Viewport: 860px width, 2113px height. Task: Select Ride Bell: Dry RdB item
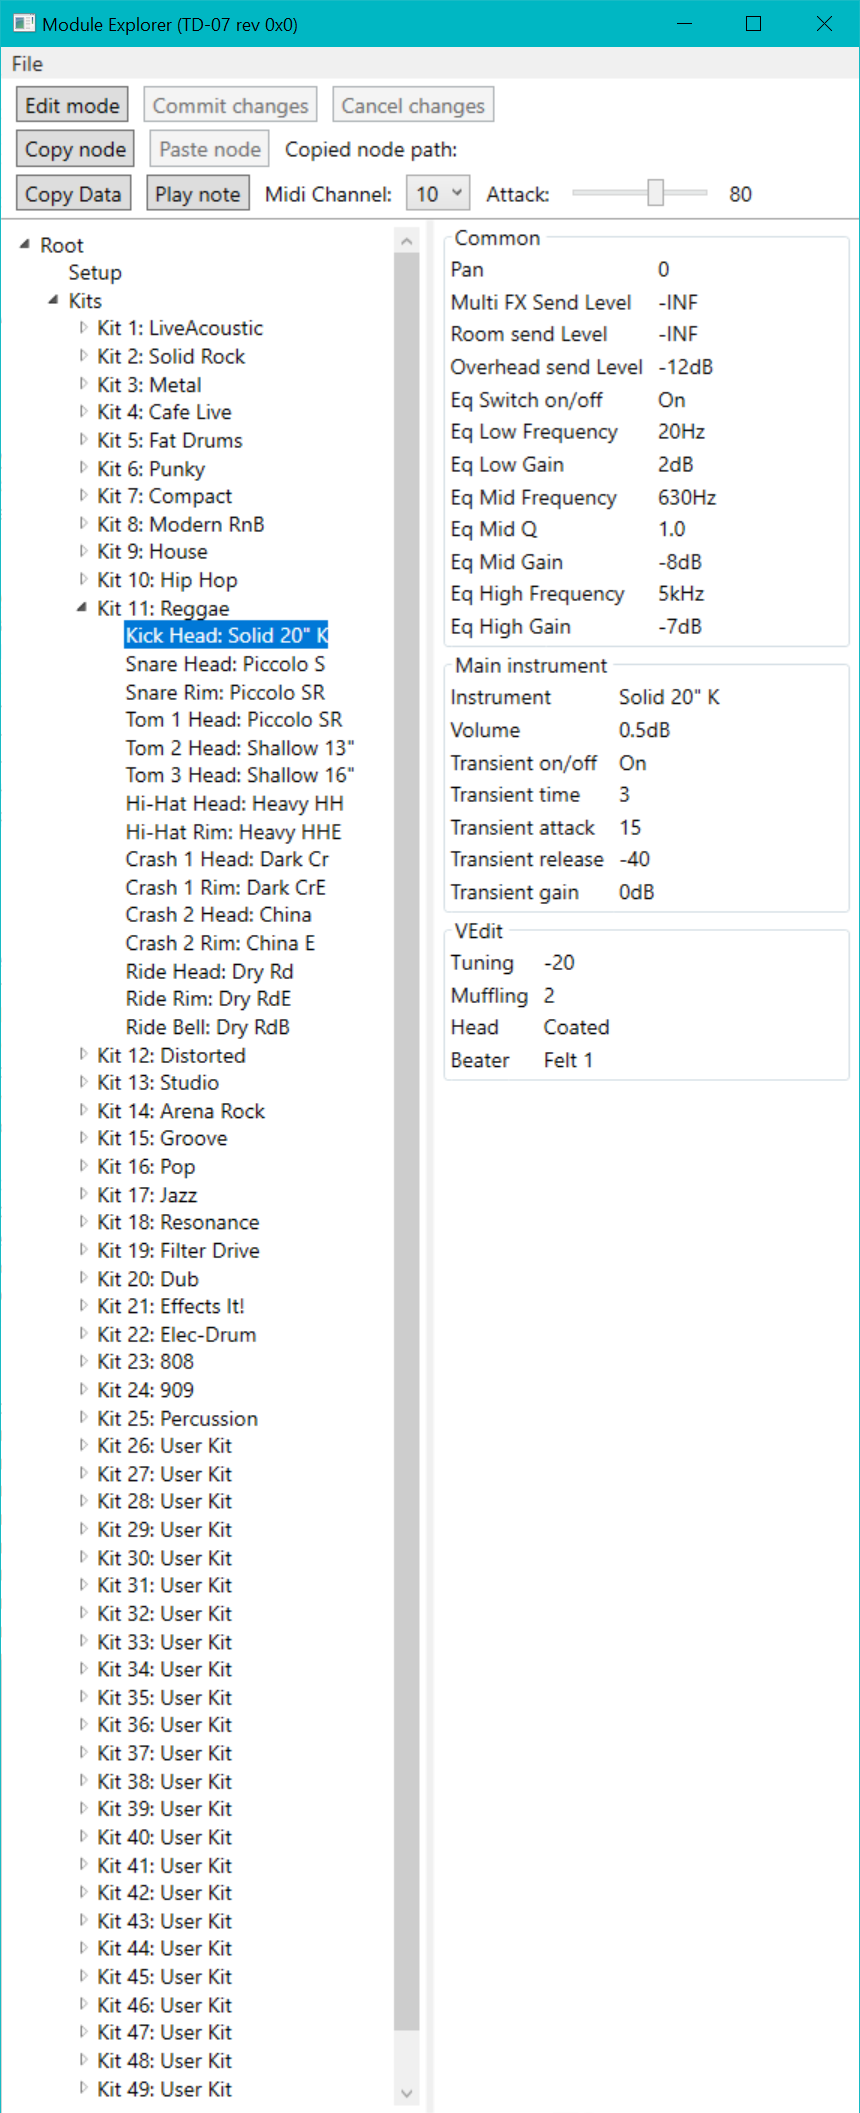click(x=207, y=1027)
